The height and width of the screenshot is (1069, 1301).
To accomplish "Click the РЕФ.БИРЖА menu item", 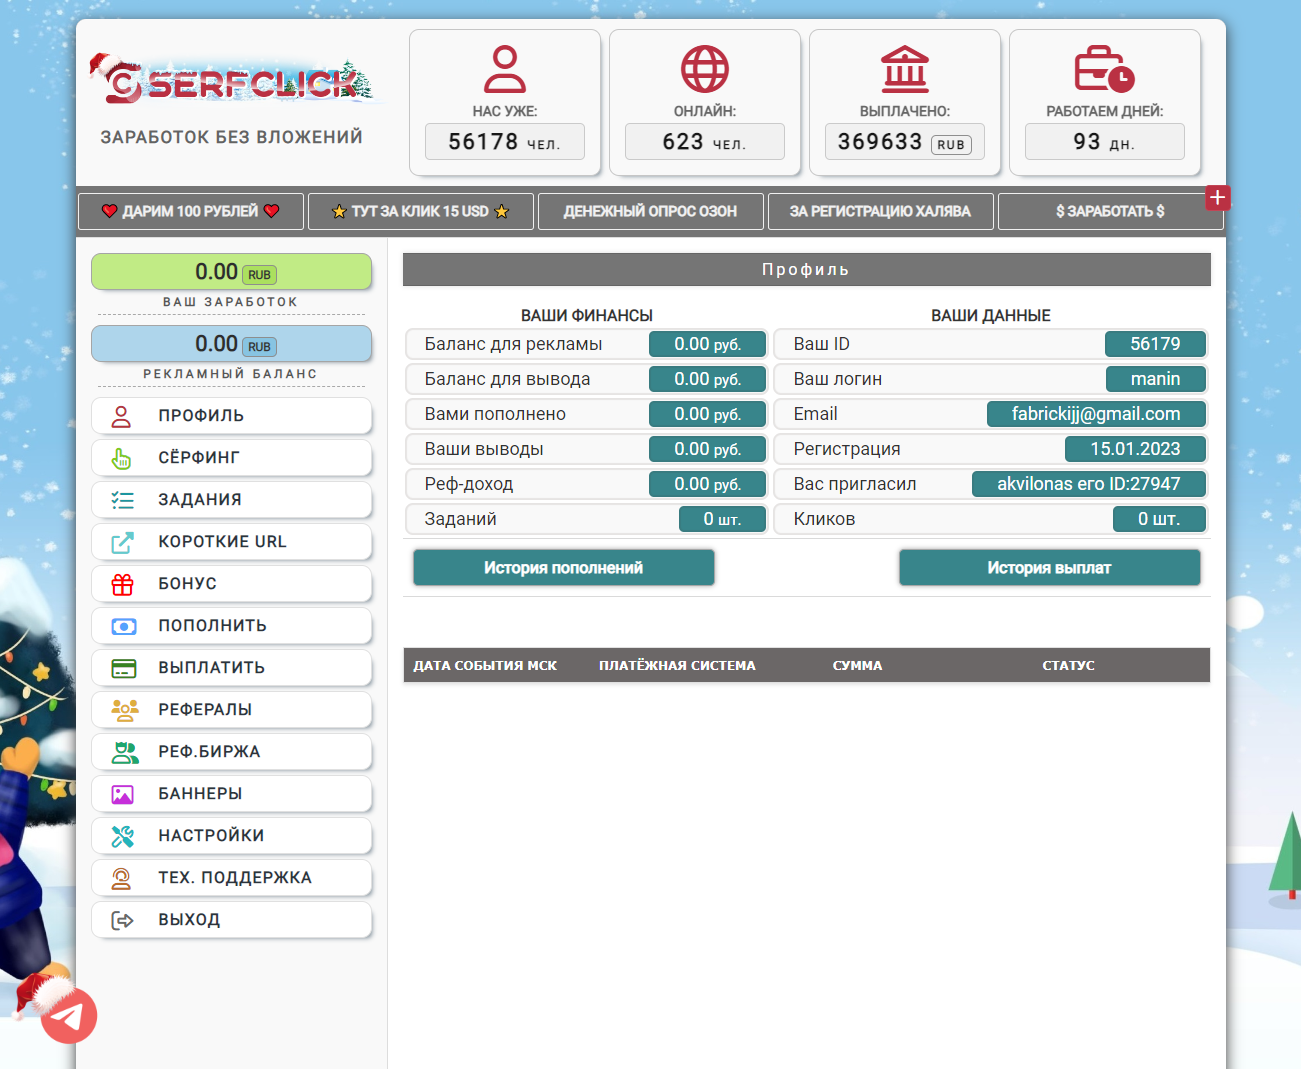I will pyautogui.click(x=232, y=752).
